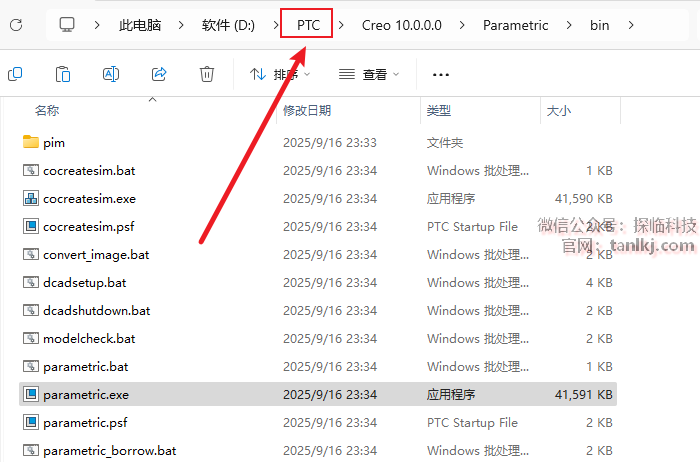The width and height of the screenshot is (700, 462).
Task: Sort by 类型 column header
Action: [x=439, y=110]
